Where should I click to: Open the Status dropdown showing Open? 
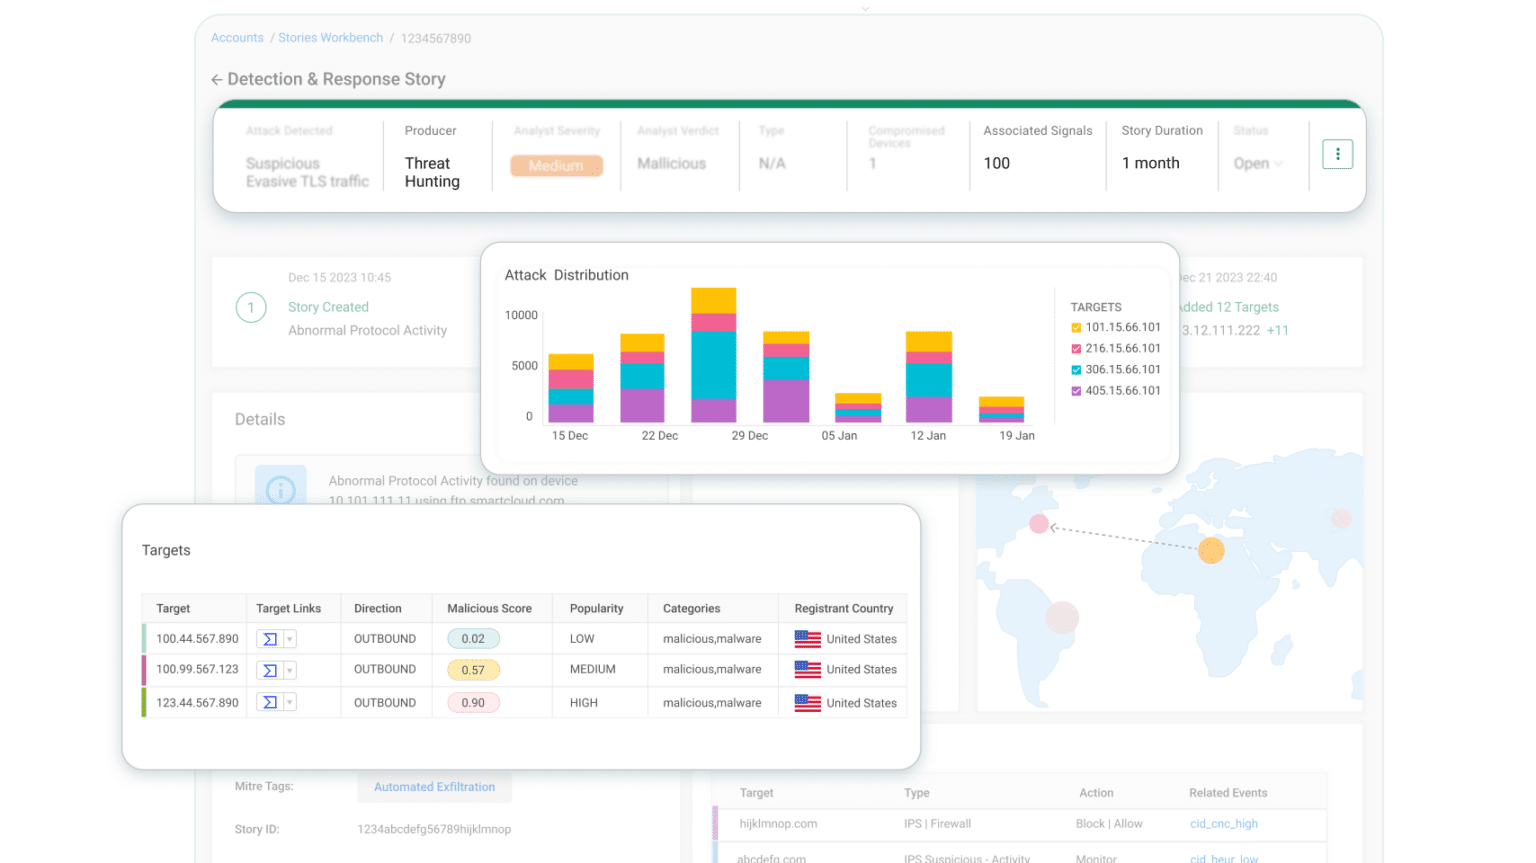pyautogui.click(x=1258, y=163)
